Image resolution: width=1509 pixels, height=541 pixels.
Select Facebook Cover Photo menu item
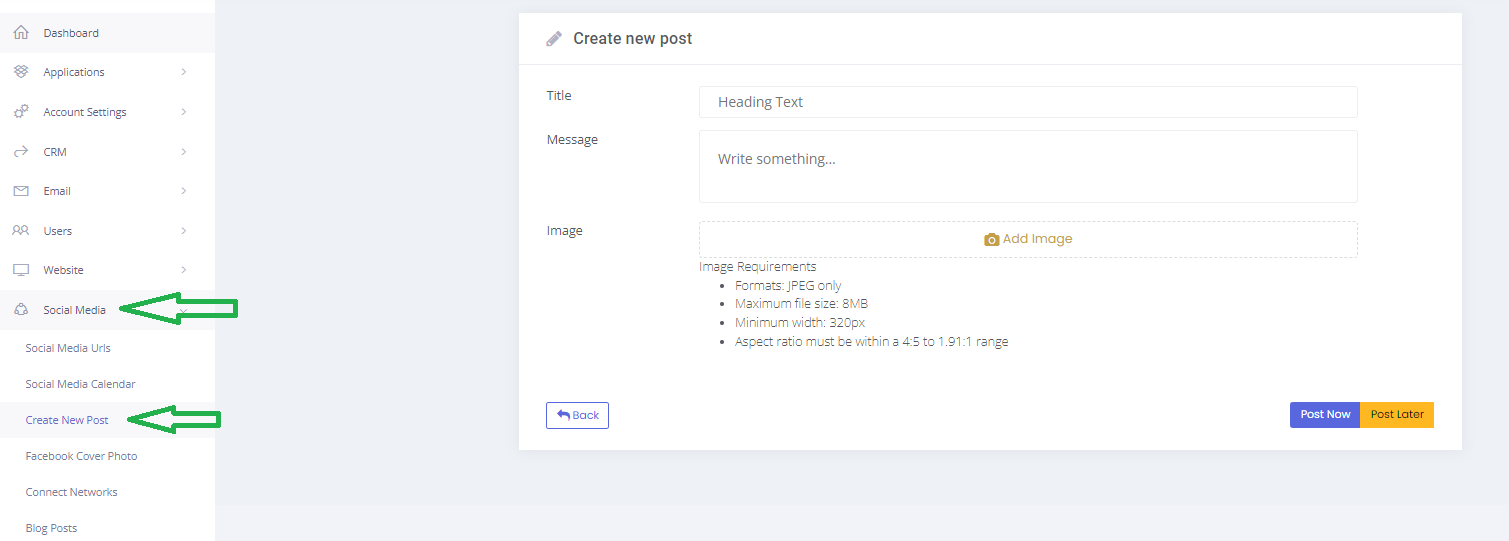(x=81, y=456)
